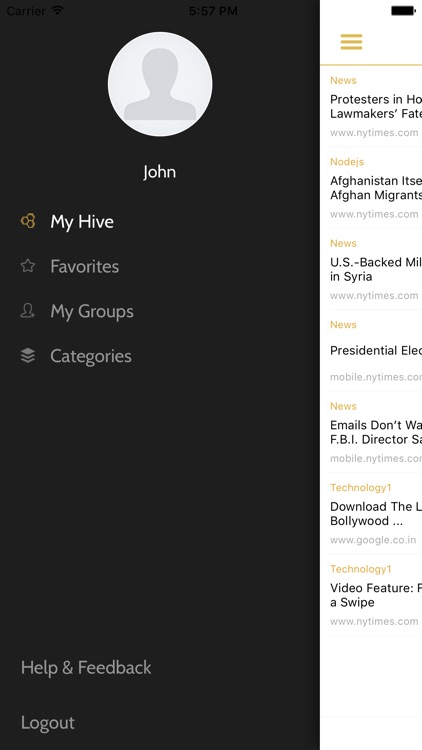Click www.nytimes.com under Protesters article
Viewport: 422px width, 750px height.
(374, 132)
